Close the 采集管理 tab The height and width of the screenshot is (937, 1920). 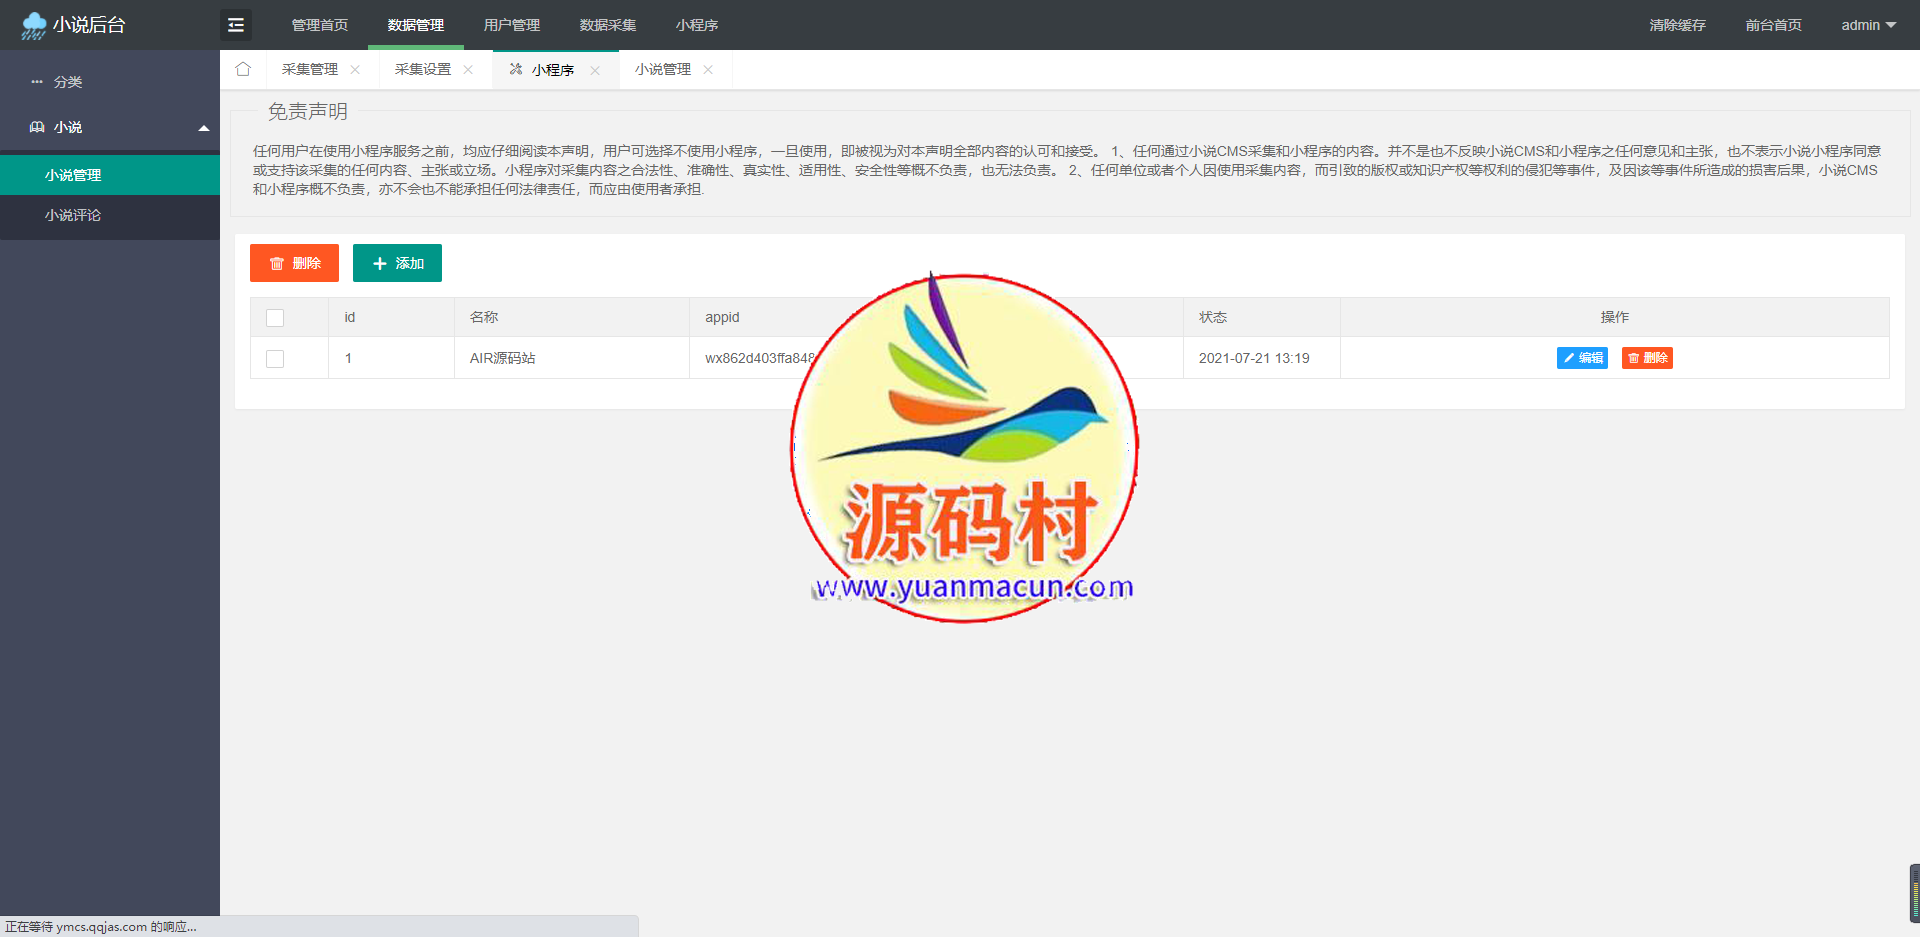coord(355,70)
